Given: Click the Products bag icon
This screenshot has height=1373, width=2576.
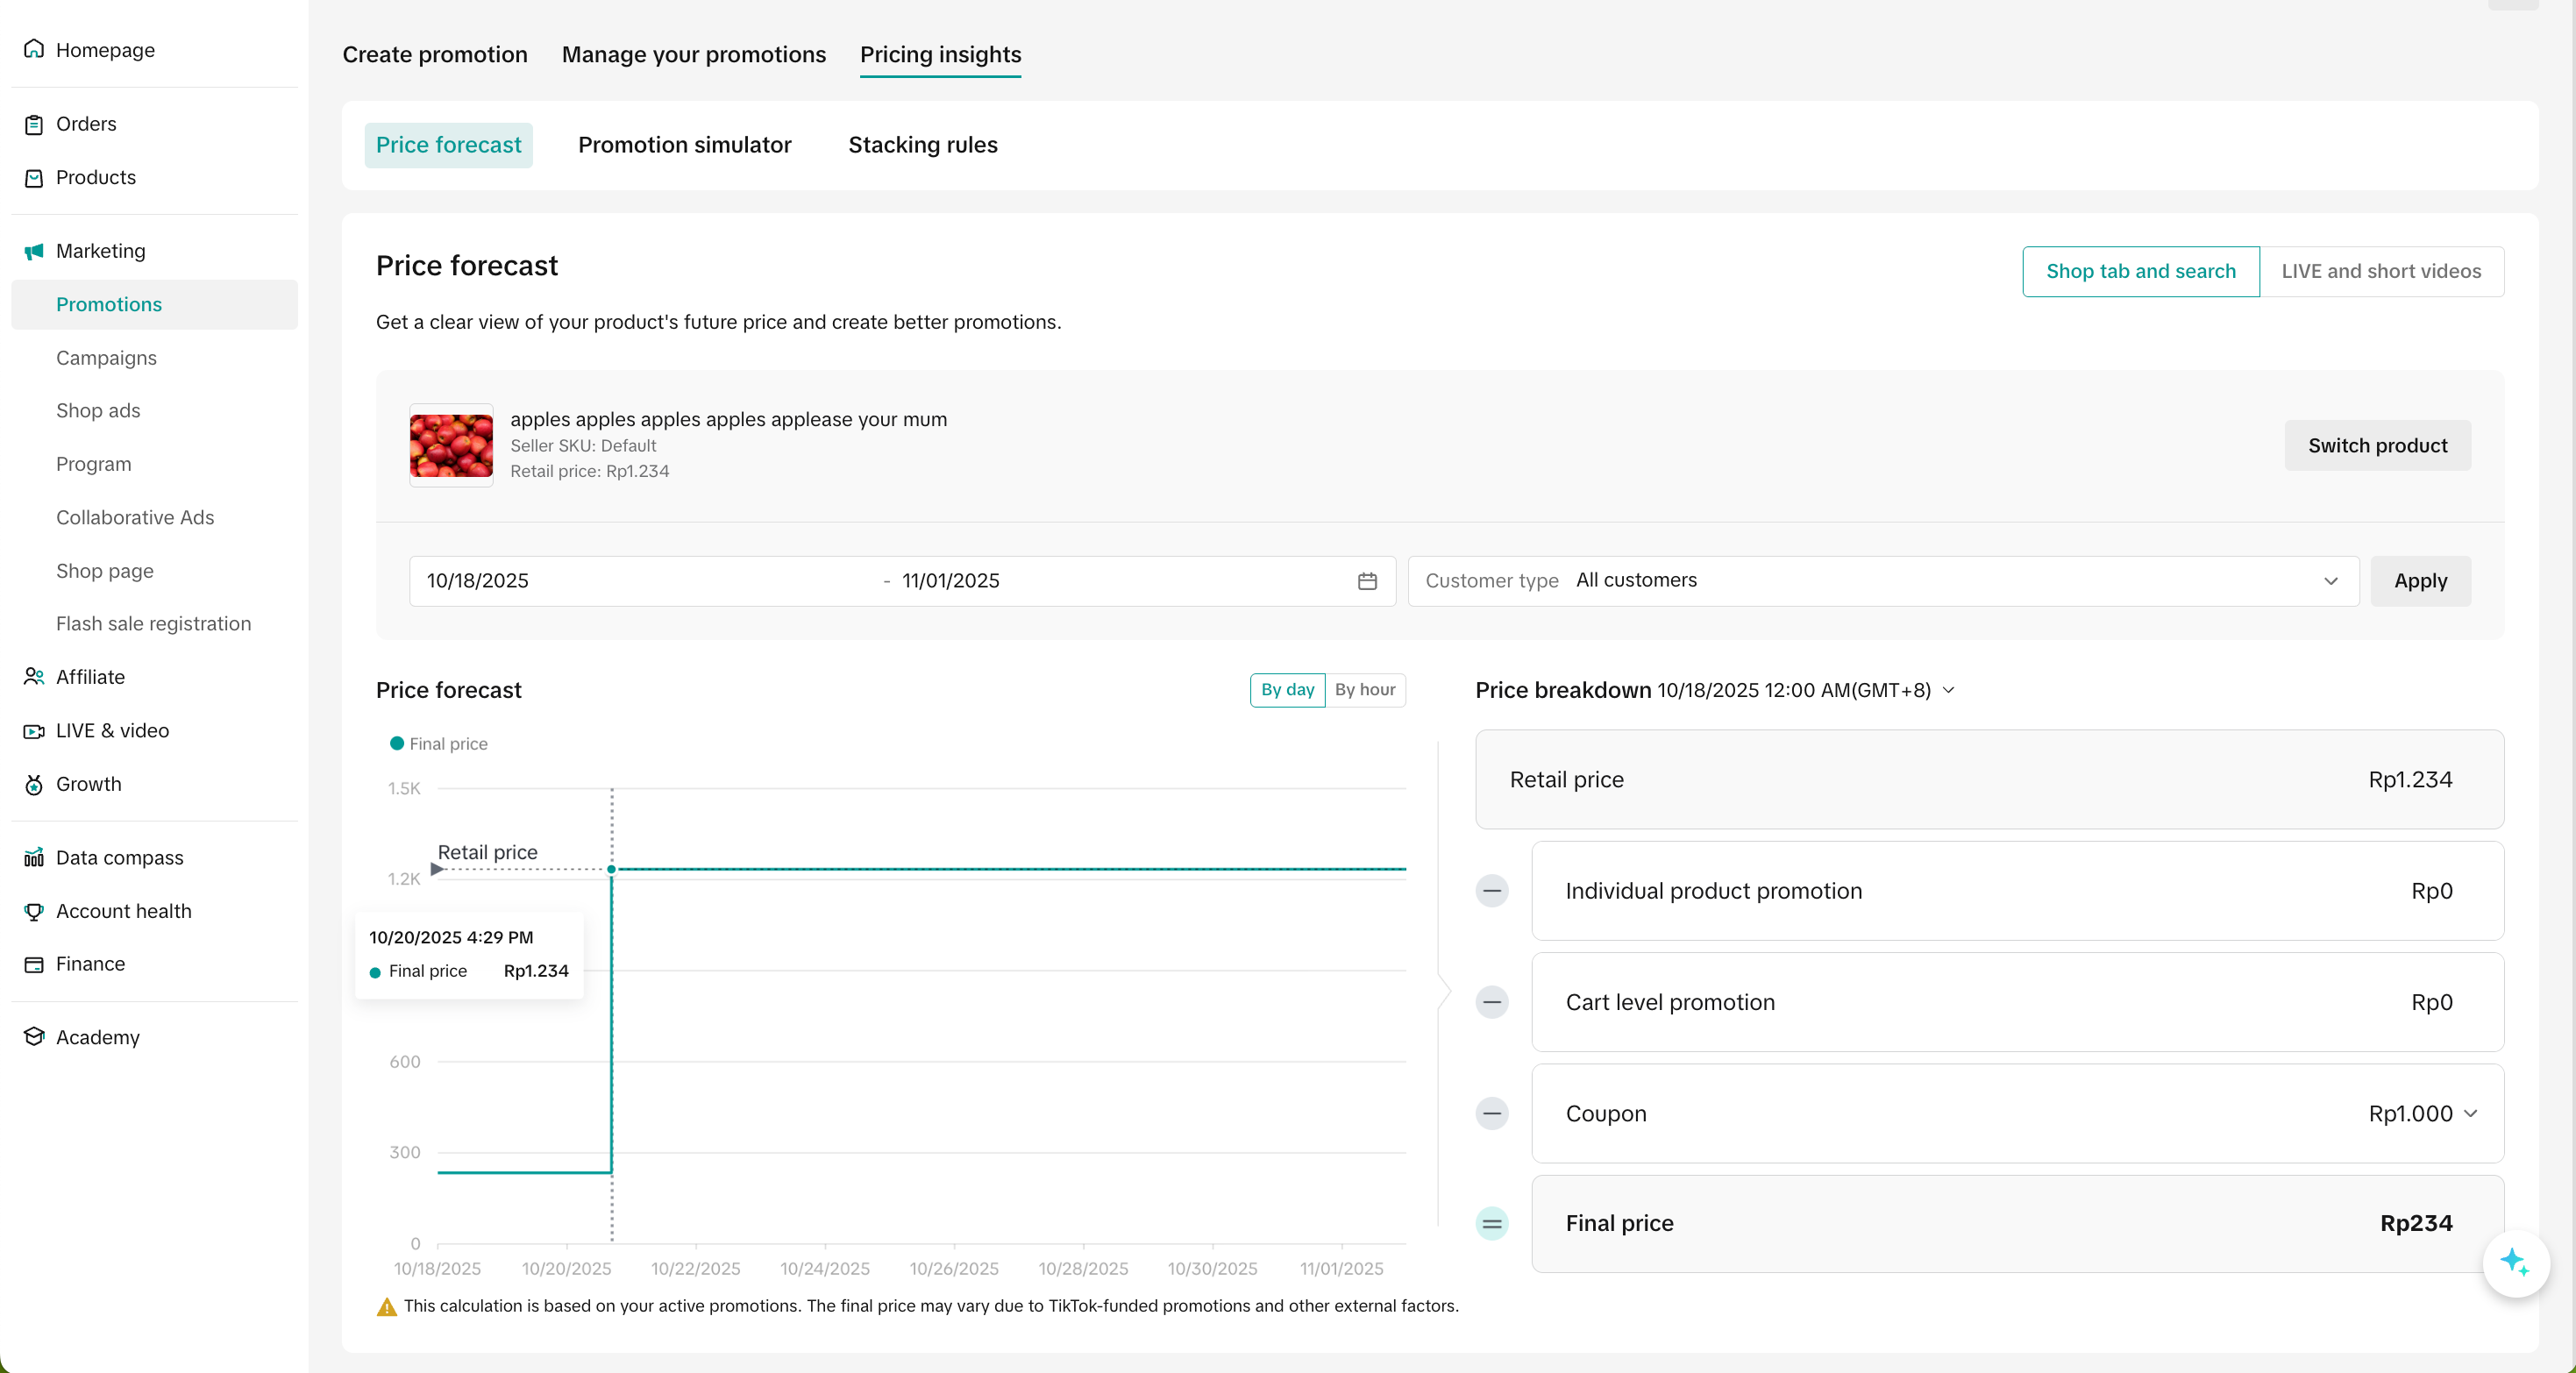Looking at the screenshot, I should click(34, 178).
